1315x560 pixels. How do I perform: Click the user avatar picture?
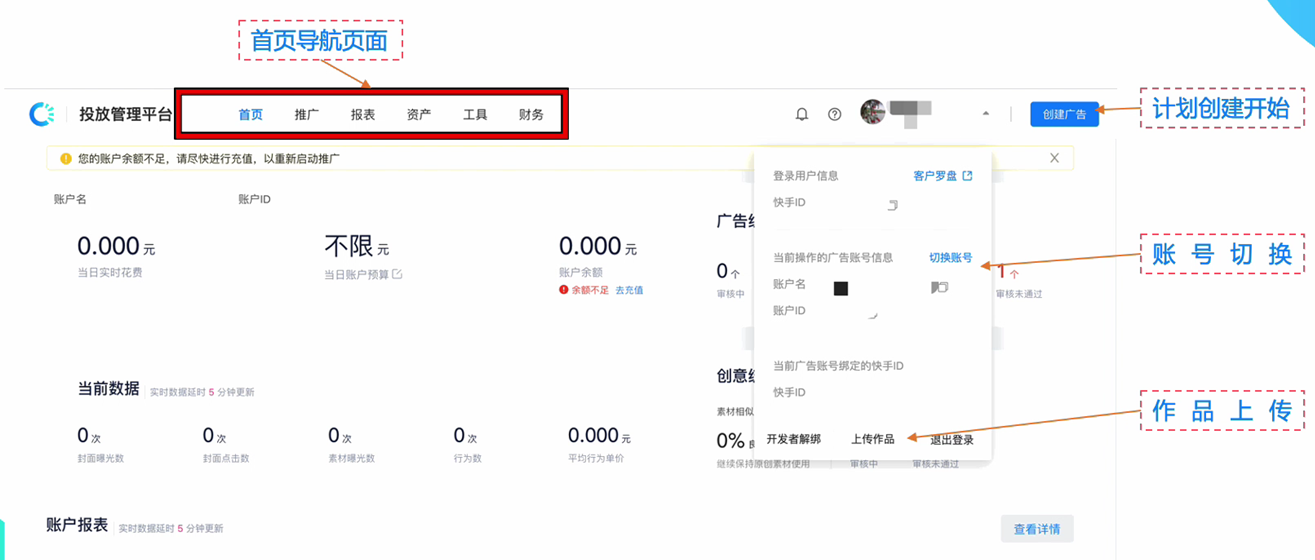(872, 112)
